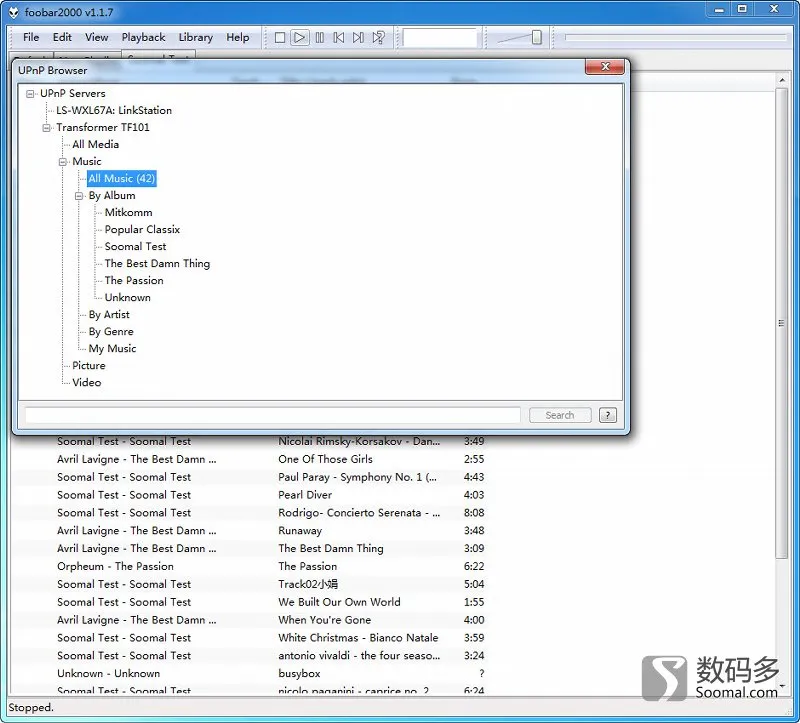Click the playlist scrollbar up arrow
Viewport: 800px width, 723px height.
click(782, 80)
